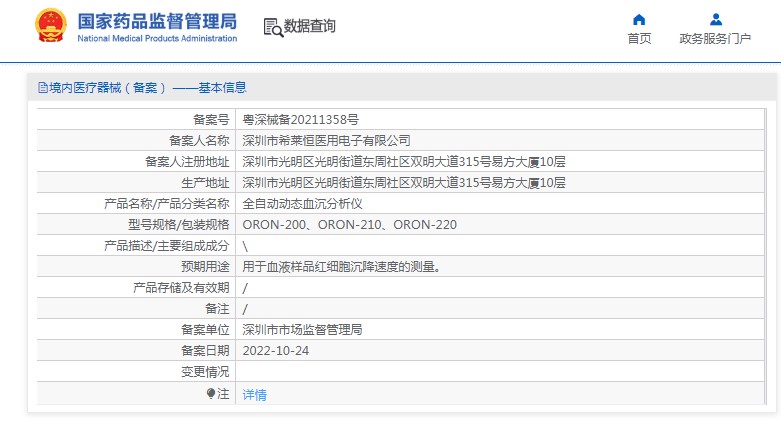Select models ORON-200、ORON-210、ORON-220
781x423 pixels.
tap(350, 225)
